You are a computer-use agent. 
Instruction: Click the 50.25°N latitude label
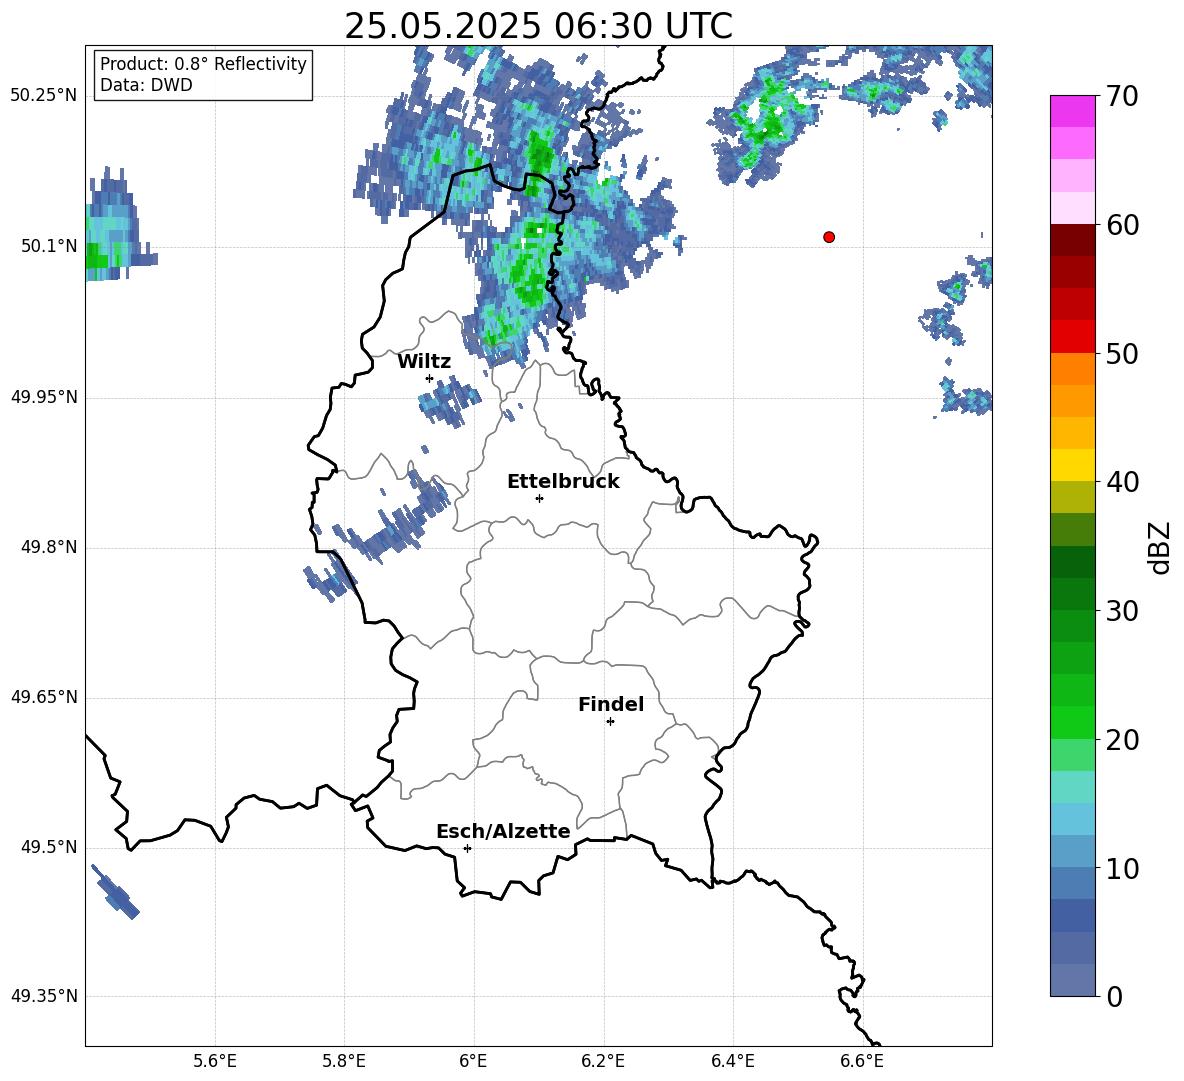pyautogui.click(x=44, y=96)
